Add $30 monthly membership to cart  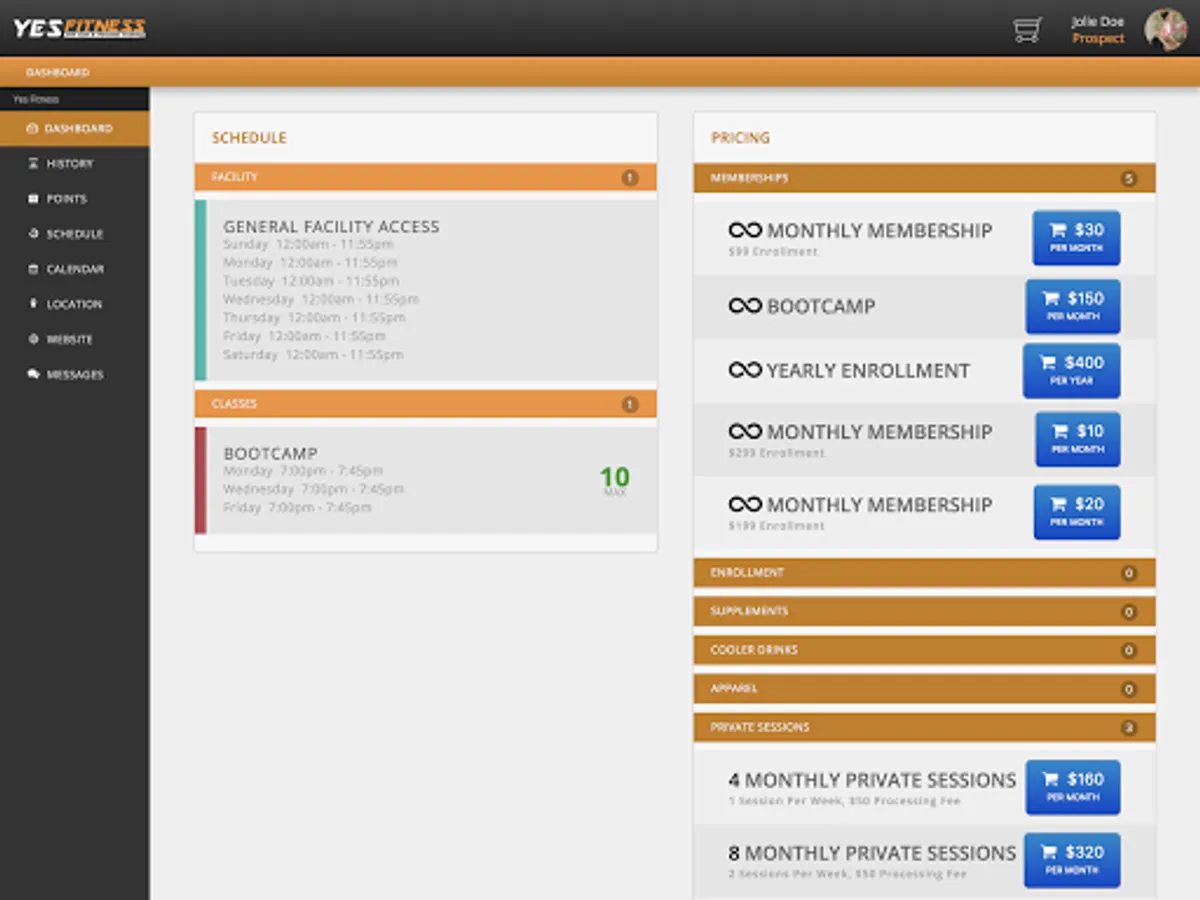click(1076, 238)
